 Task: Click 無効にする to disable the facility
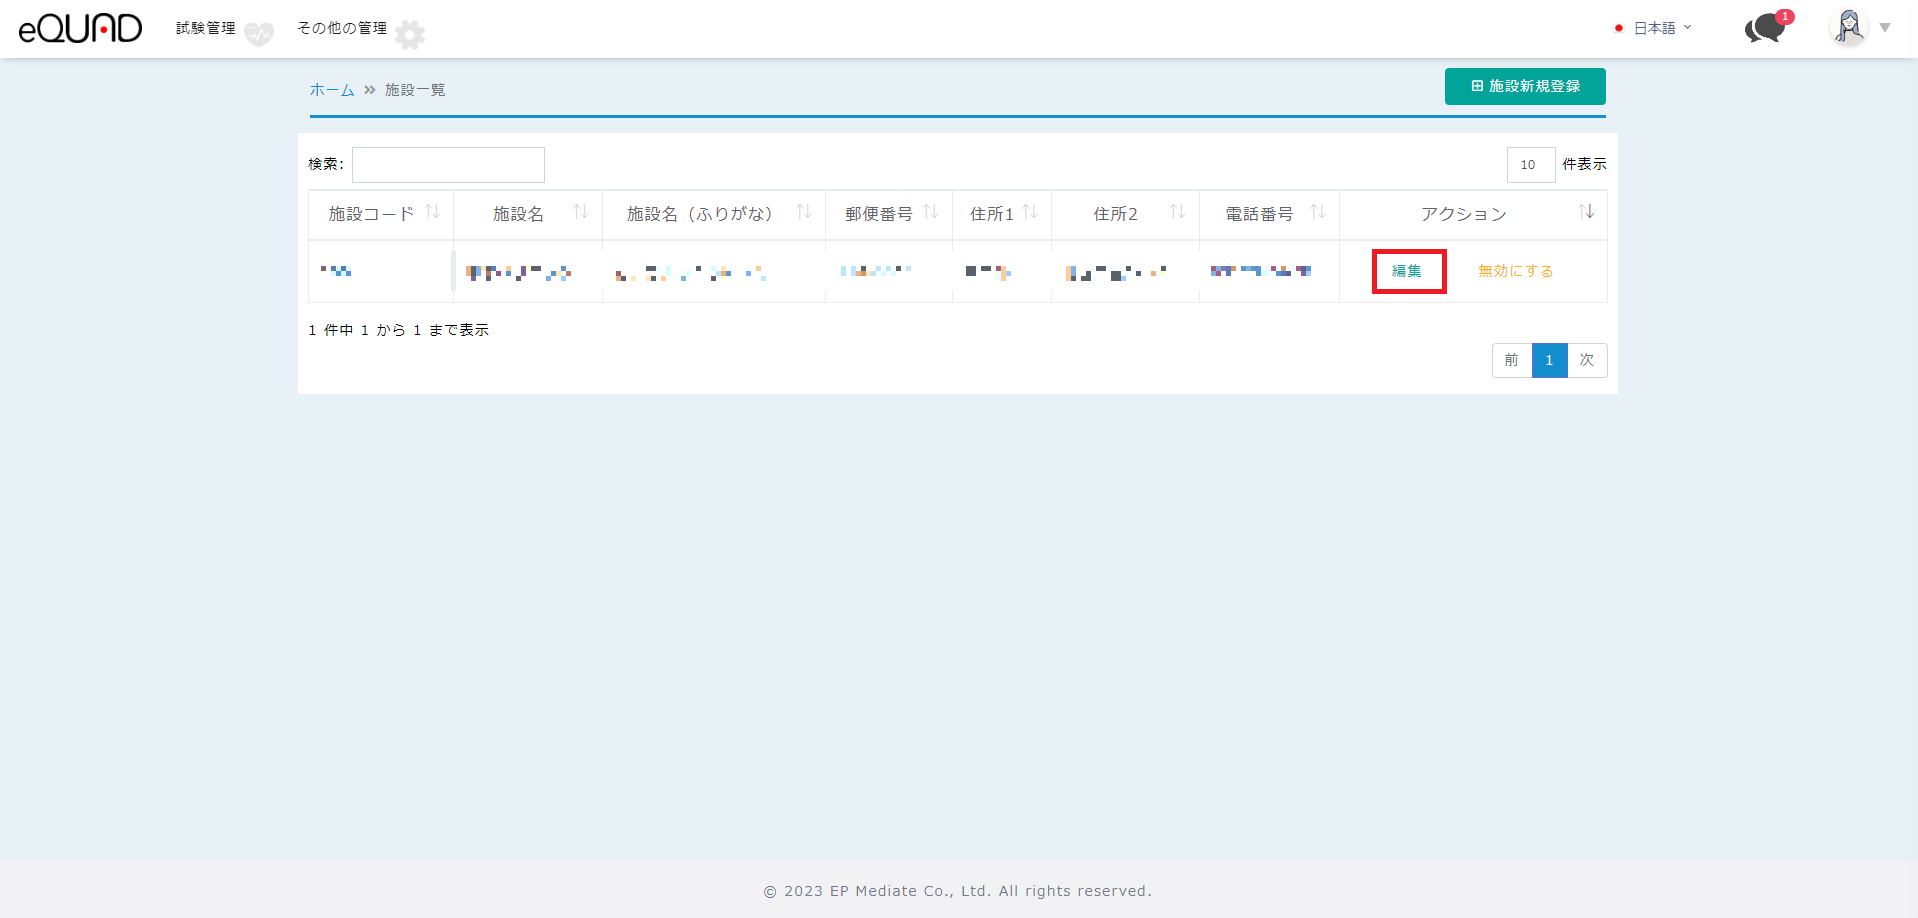pyautogui.click(x=1515, y=271)
